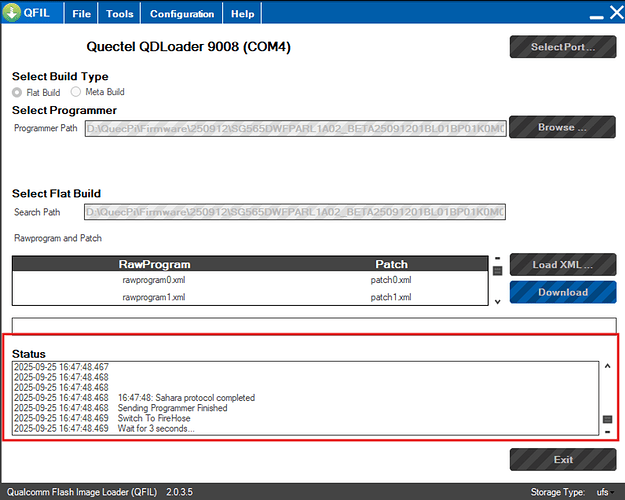Click the status log scrollbar thumb icon
This screenshot has width=625, height=500.
(607, 419)
